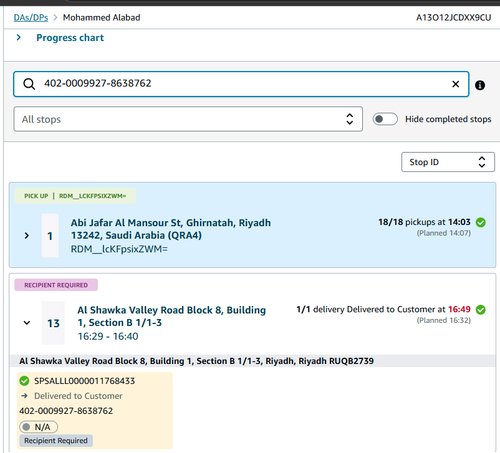Click the green check beside 1/1 delivery

point(480,310)
